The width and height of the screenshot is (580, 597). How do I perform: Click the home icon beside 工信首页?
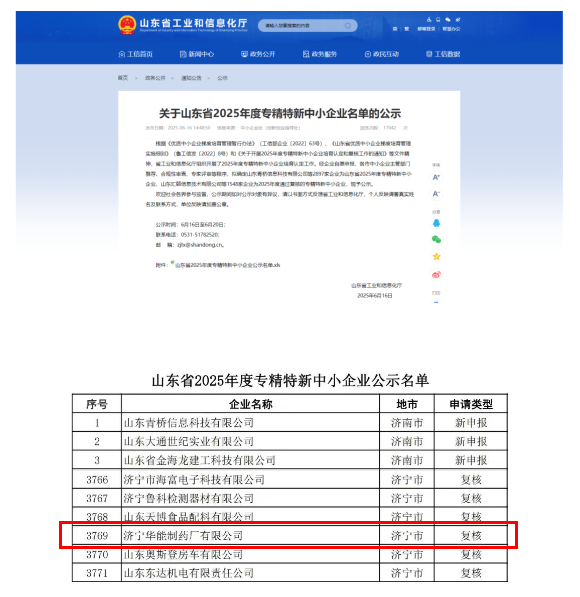(122, 54)
